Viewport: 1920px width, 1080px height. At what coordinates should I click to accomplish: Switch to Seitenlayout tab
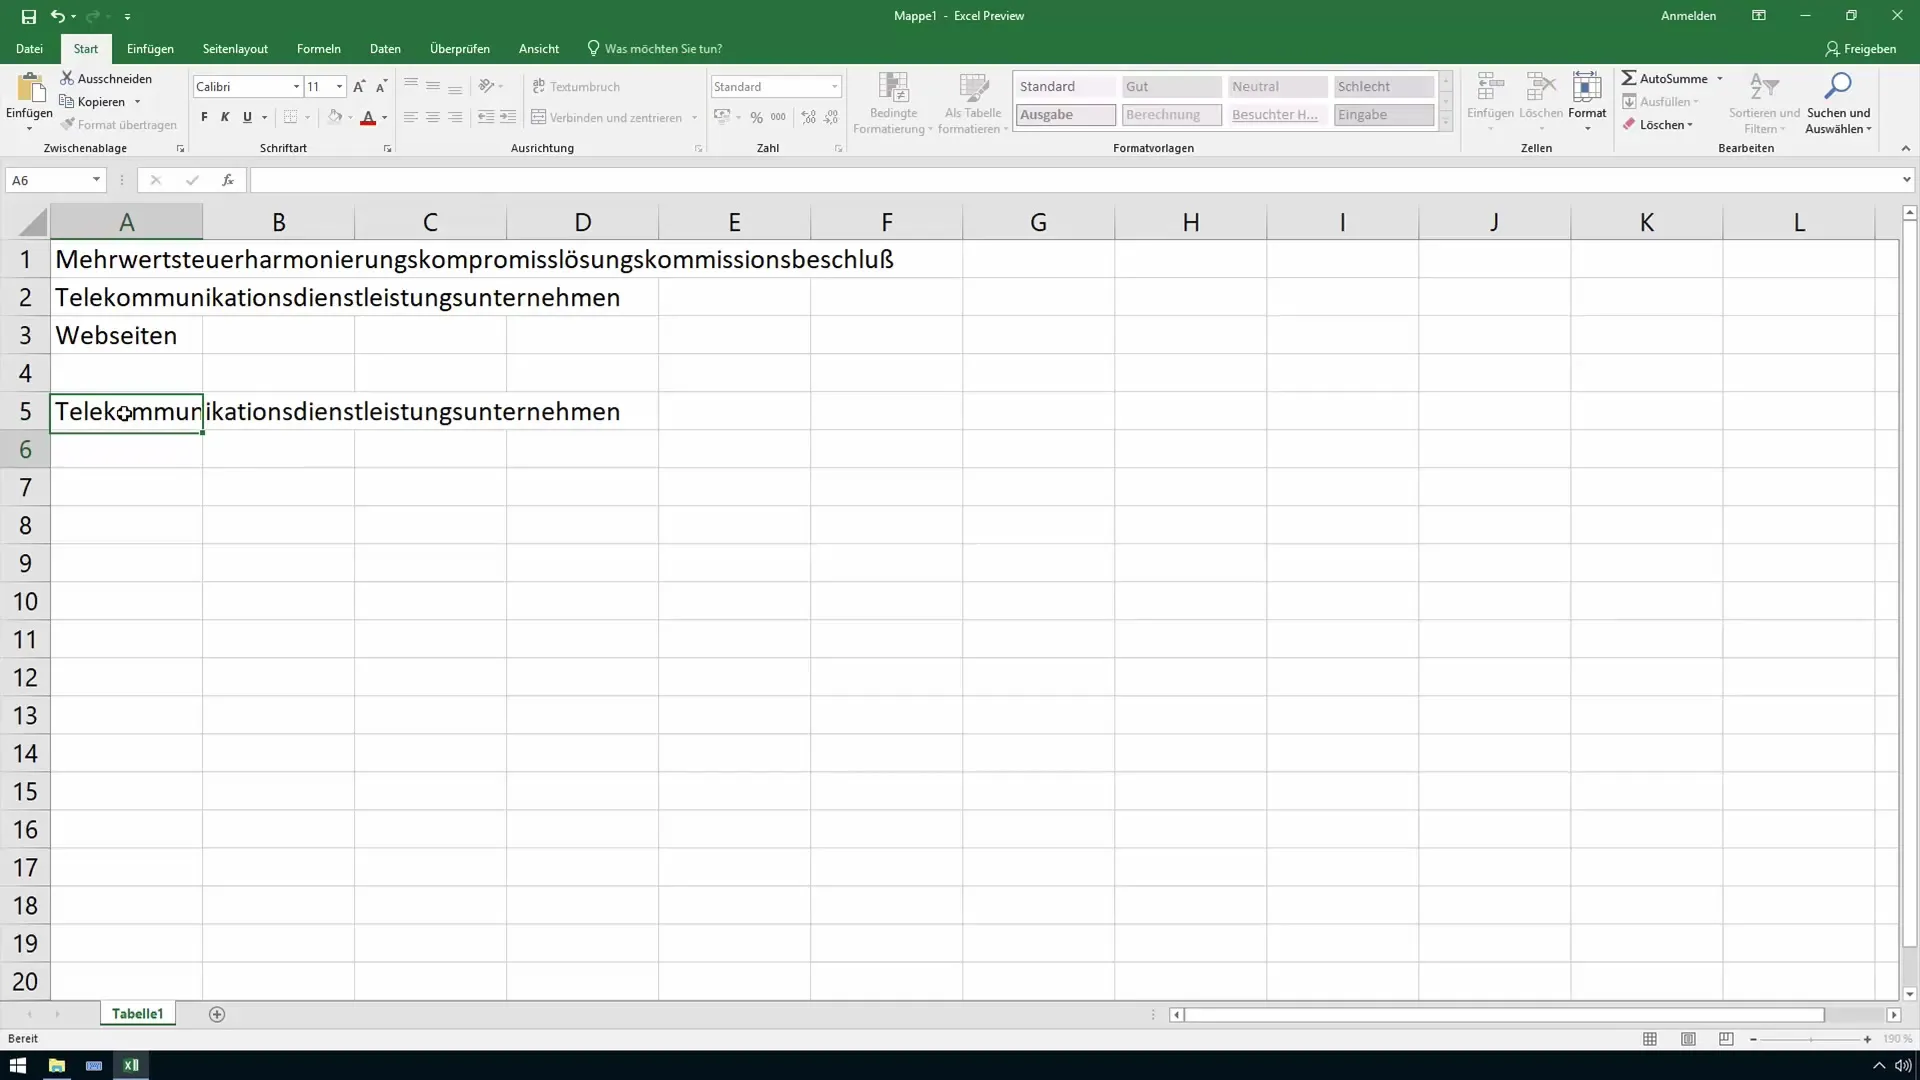(235, 49)
